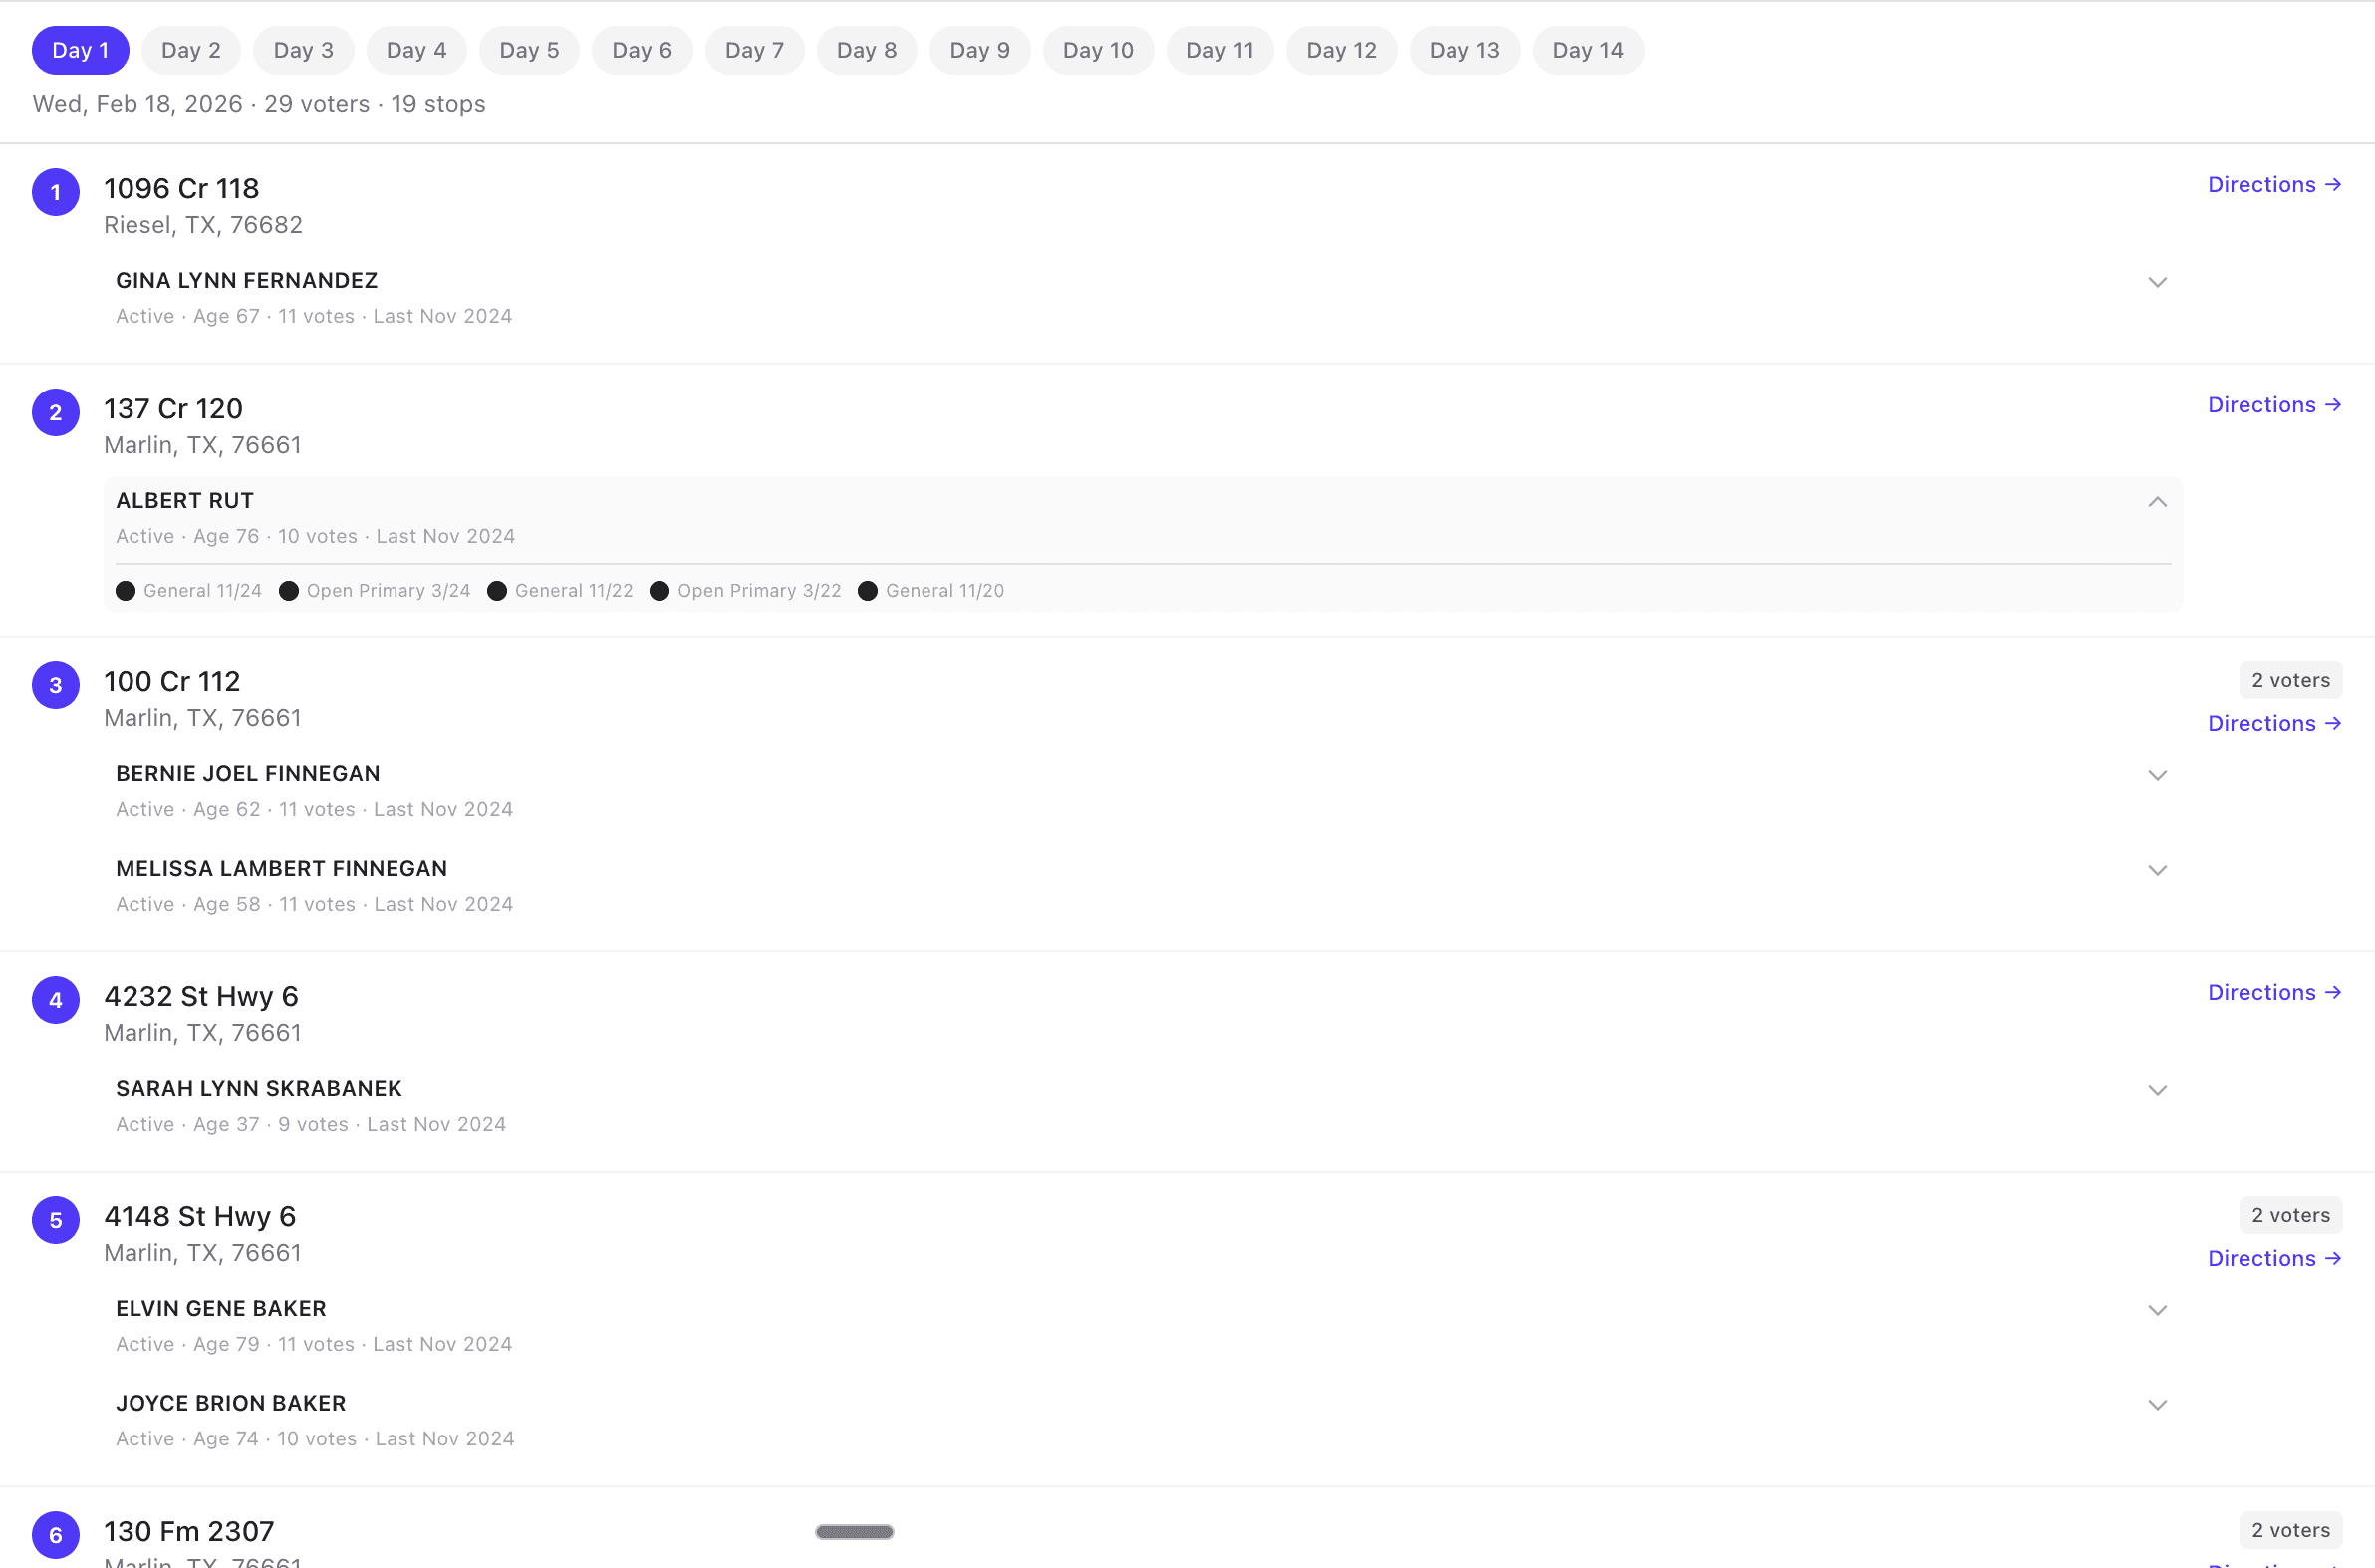Screen dimensions: 2375x1568
Task: Select the Day 14 tab
Action: pyautogui.click(x=1587, y=50)
